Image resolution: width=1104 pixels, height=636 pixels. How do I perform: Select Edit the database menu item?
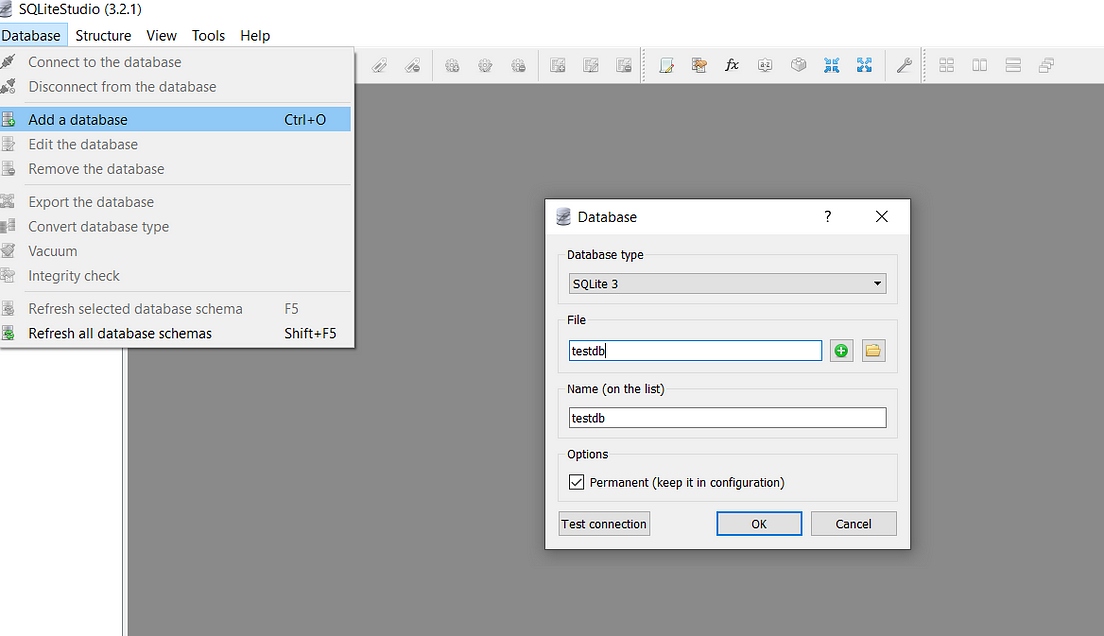[175, 144]
